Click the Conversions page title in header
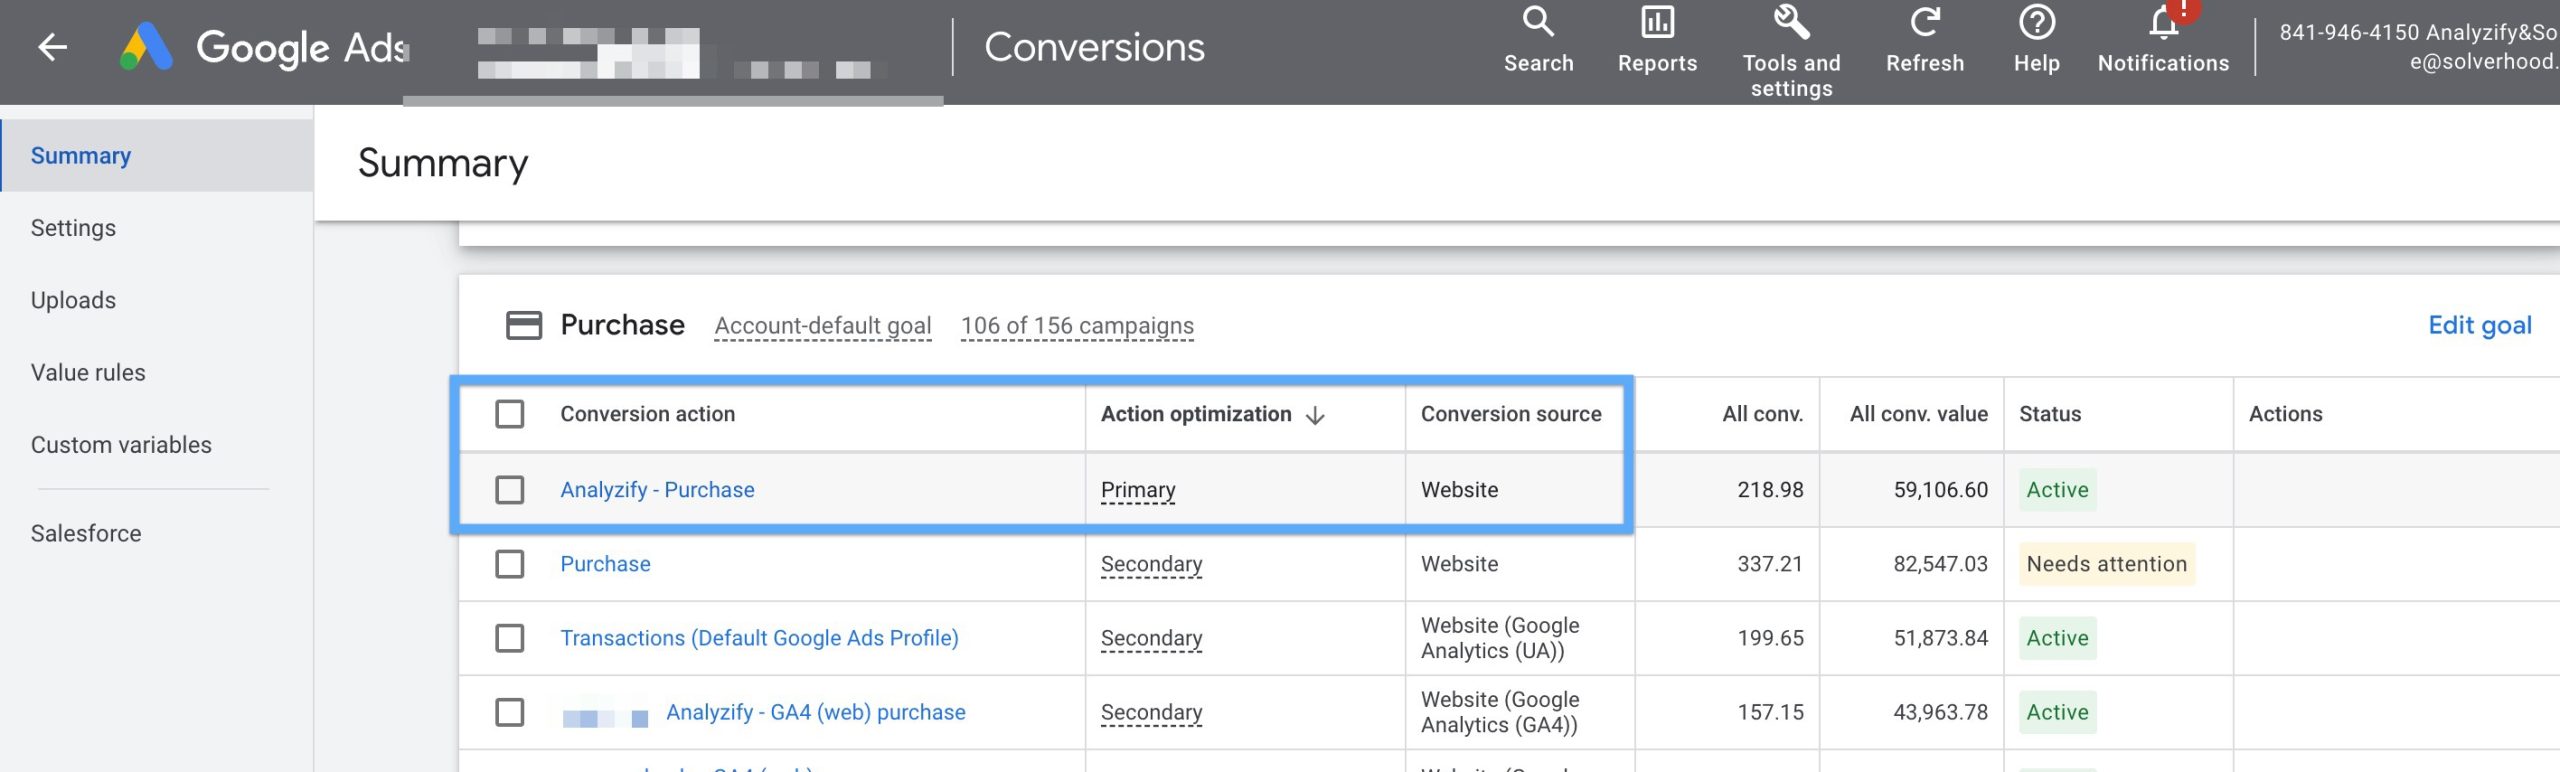2560x772 pixels. tap(1094, 47)
